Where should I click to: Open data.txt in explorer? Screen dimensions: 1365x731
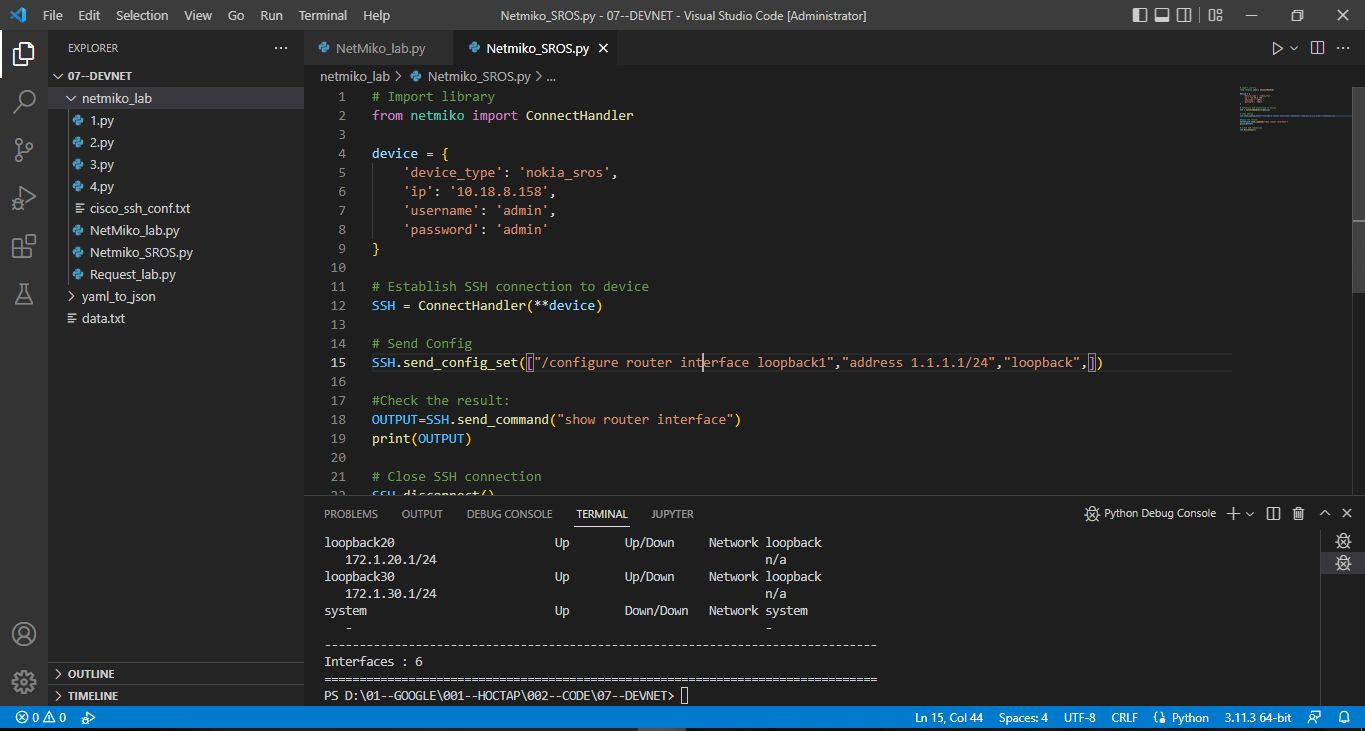point(176,318)
